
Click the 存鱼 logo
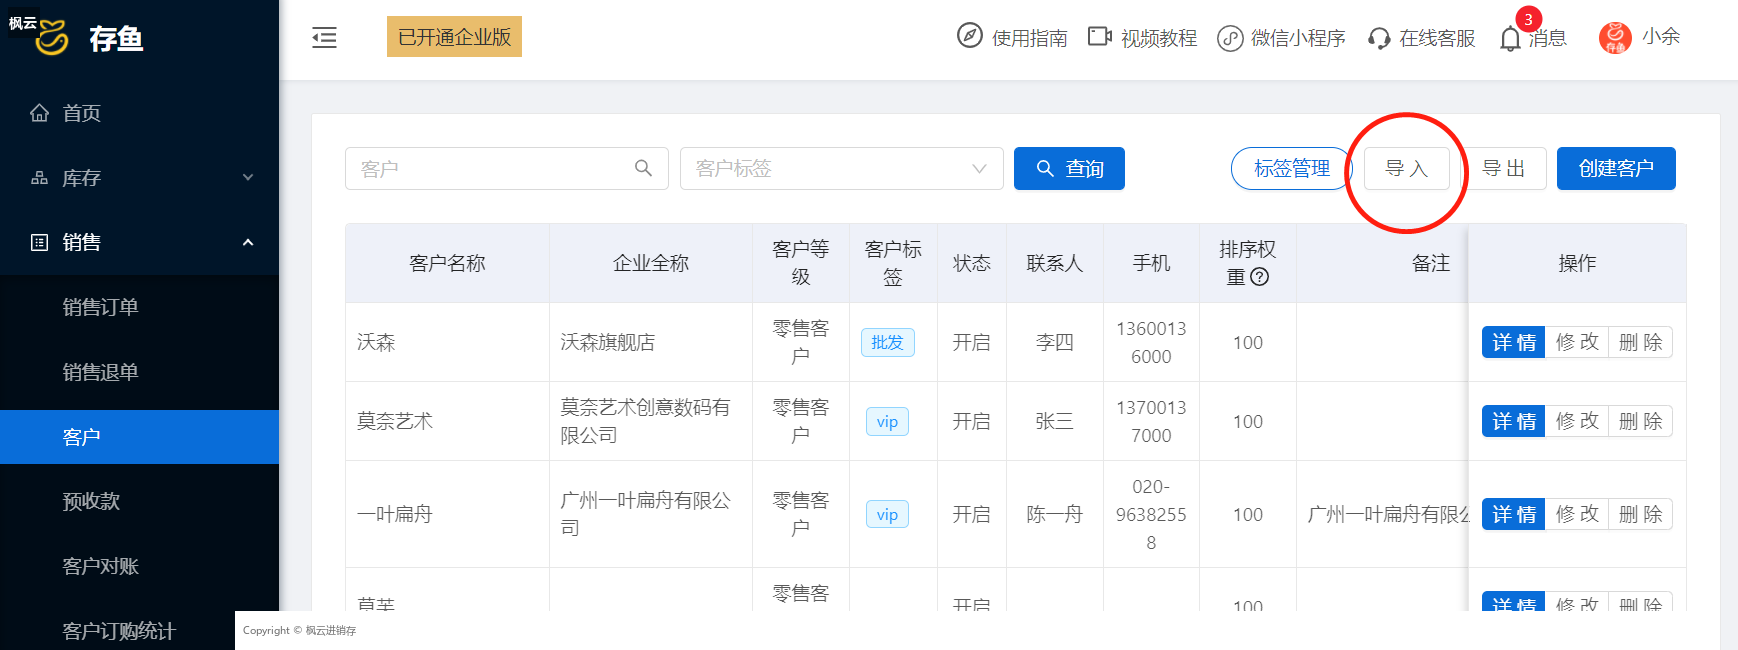pos(90,38)
